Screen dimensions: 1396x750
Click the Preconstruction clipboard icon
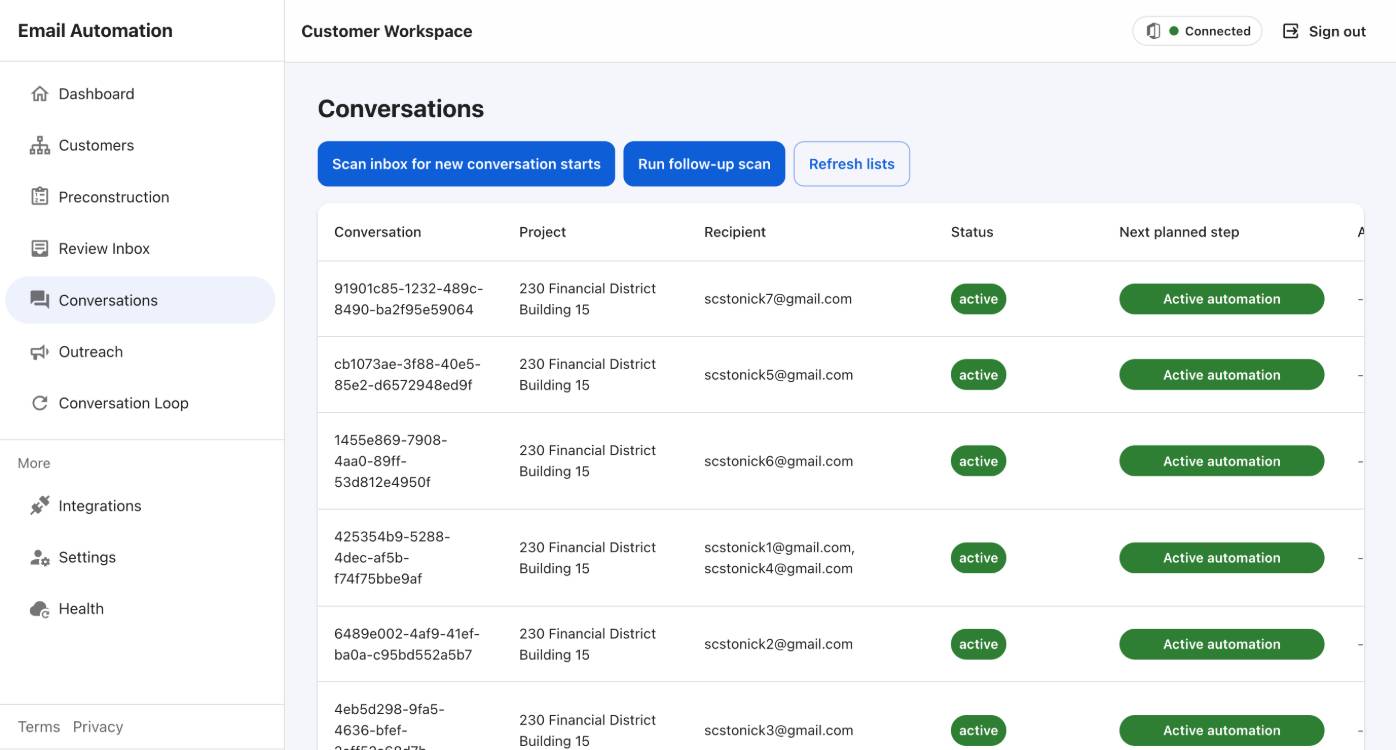pyautogui.click(x=40, y=197)
